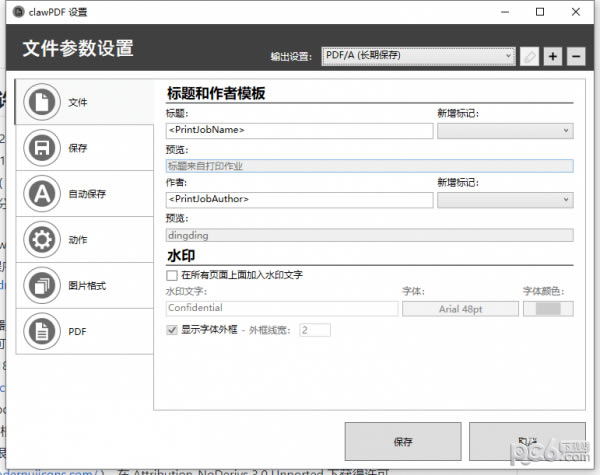This screenshot has height=475, width=600.
Task: Open the 图片格式 tab
Action: 84,286
